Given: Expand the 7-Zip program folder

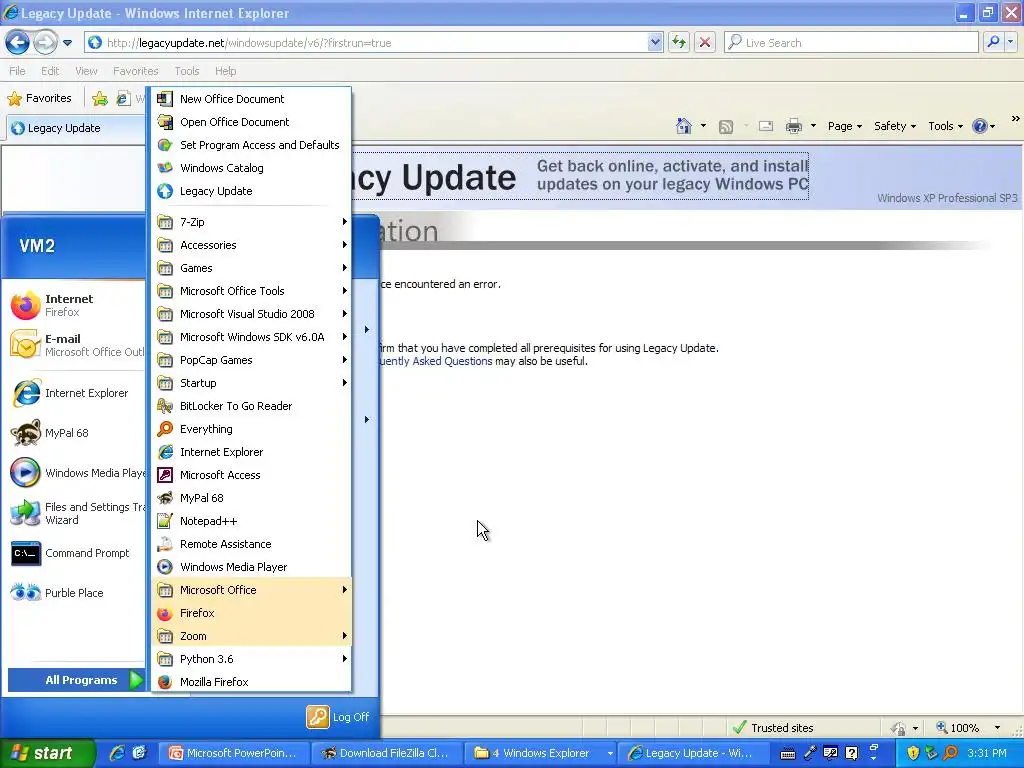Looking at the screenshot, I should tap(251, 222).
